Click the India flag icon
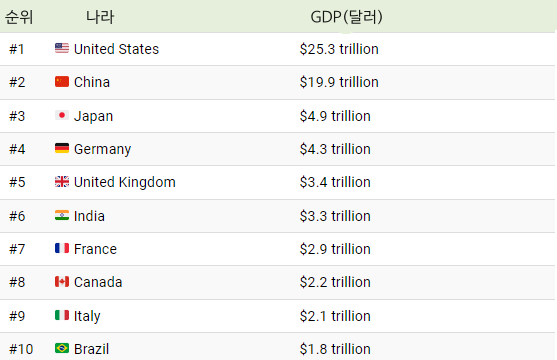The width and height of the screenshot is (557, 360). [x=62, y=215]
